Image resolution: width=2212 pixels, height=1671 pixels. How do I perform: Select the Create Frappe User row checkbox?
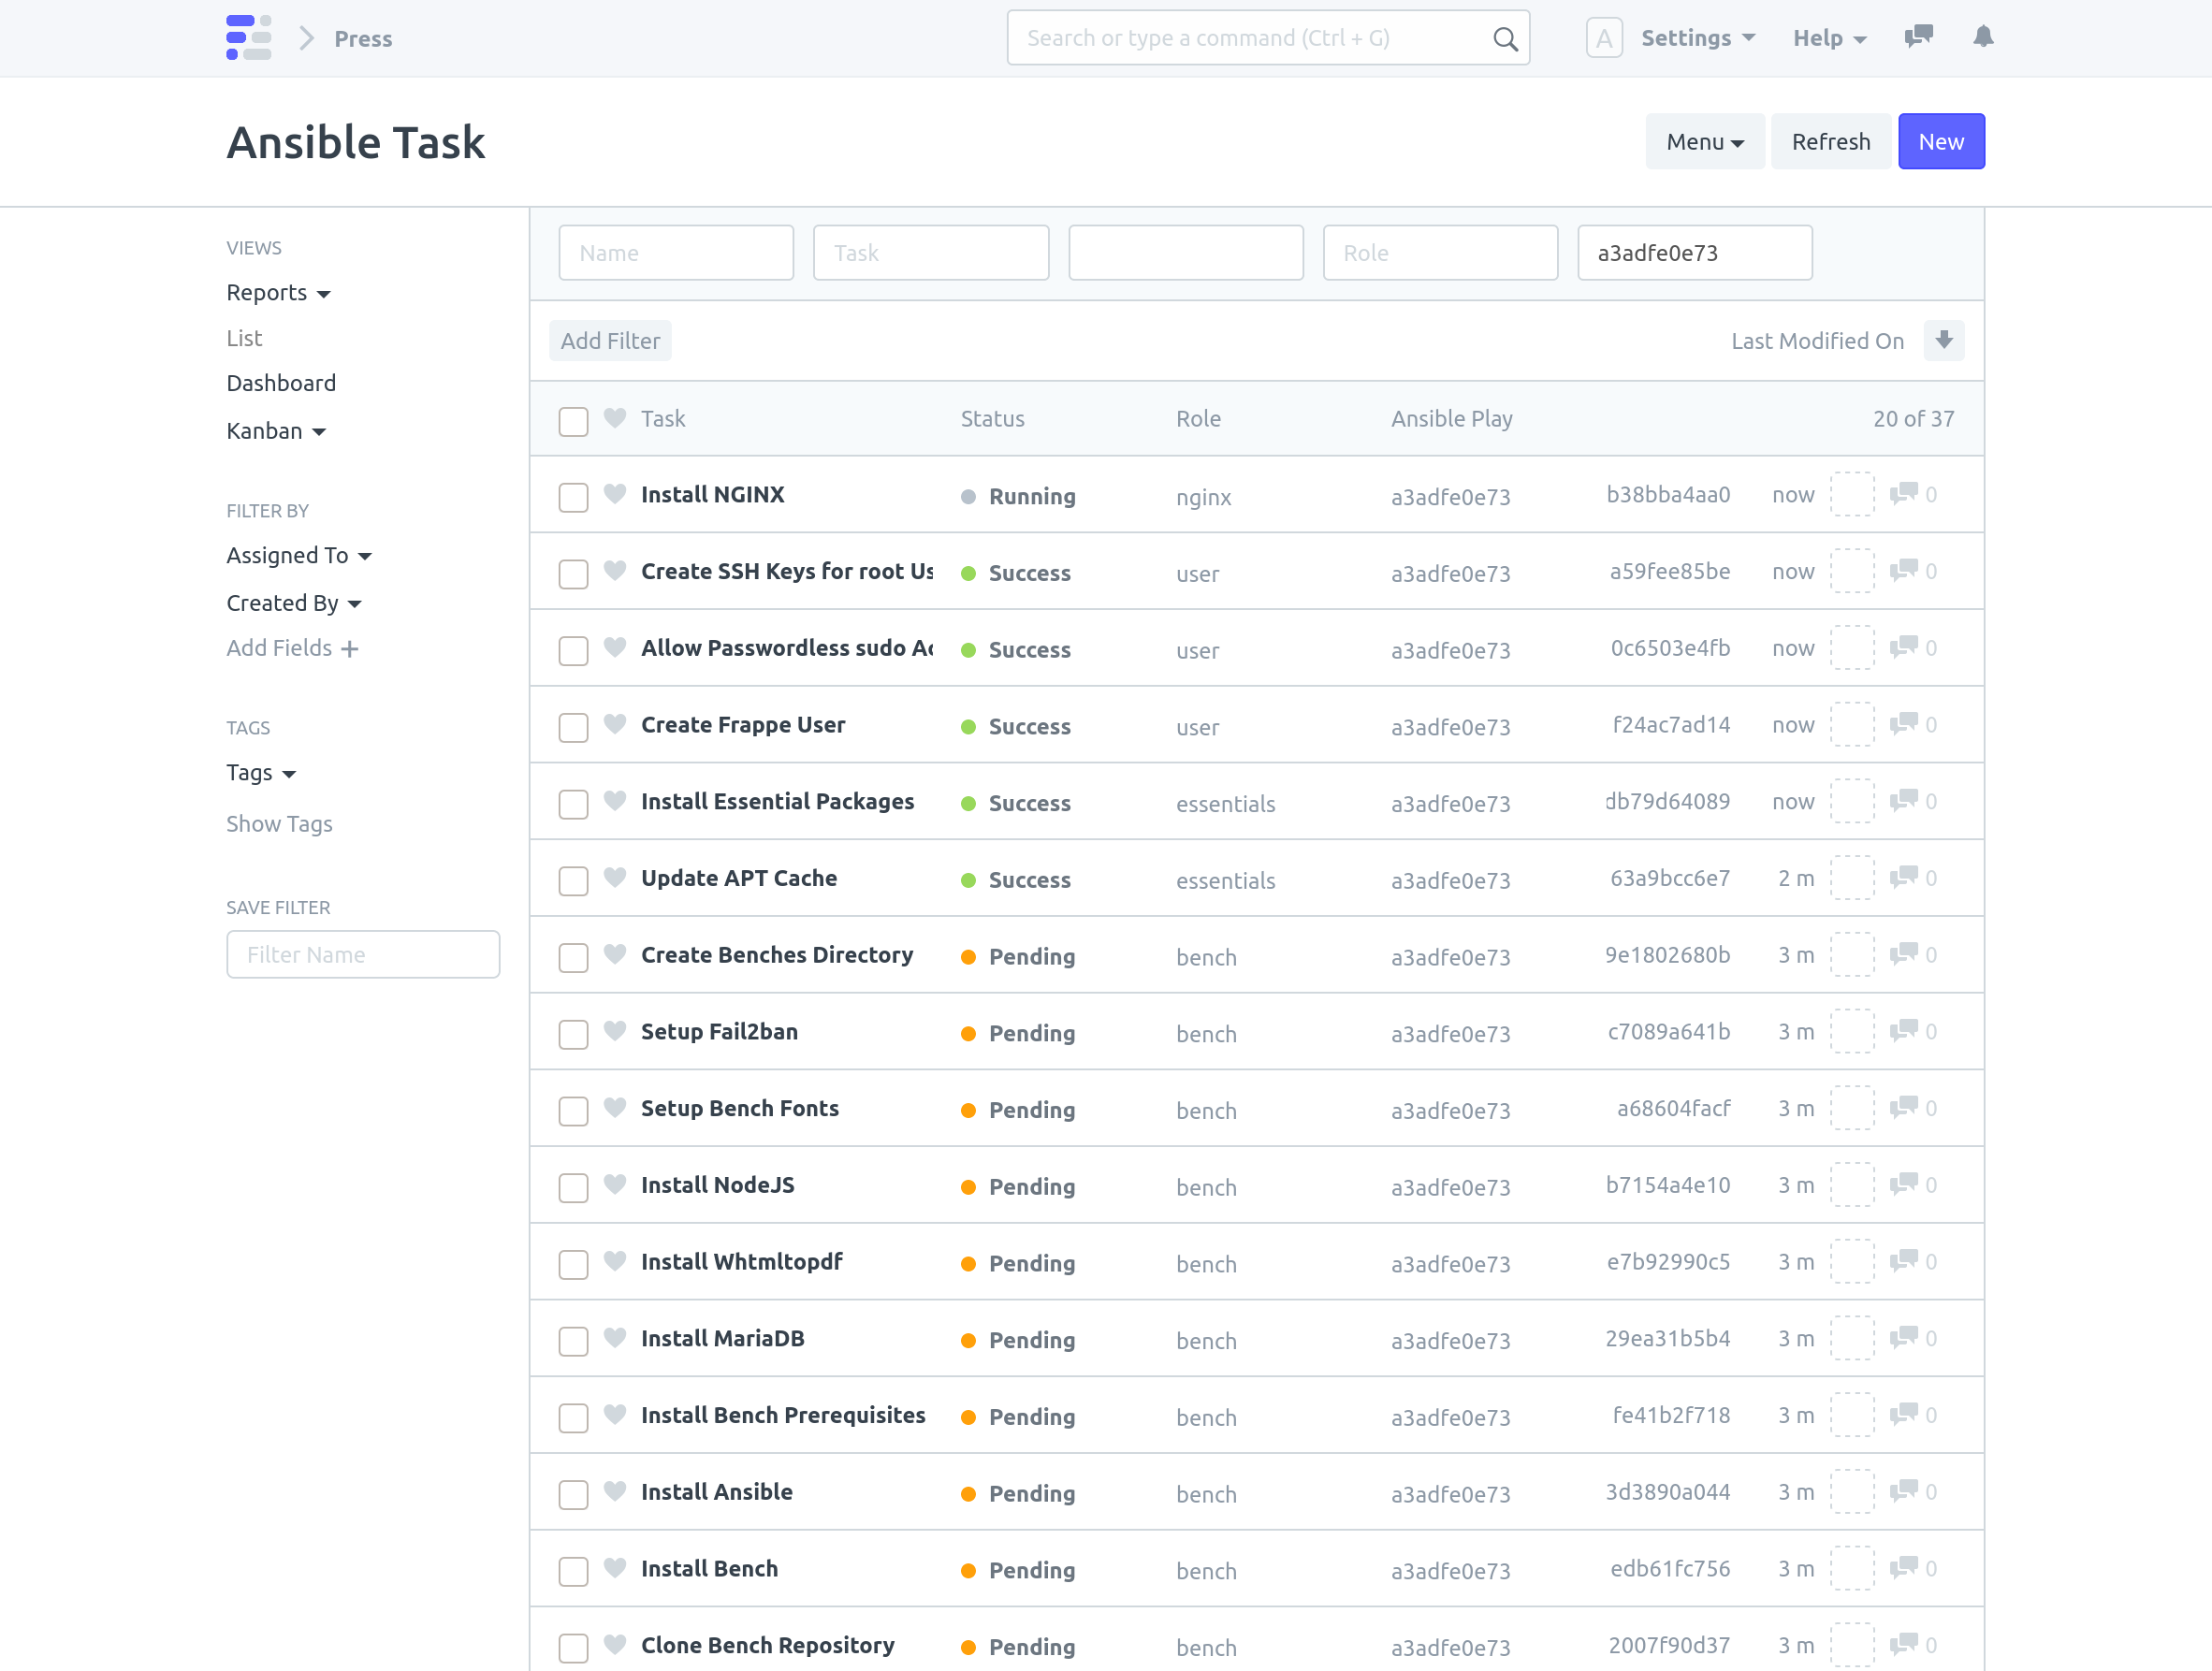point(573,727)
